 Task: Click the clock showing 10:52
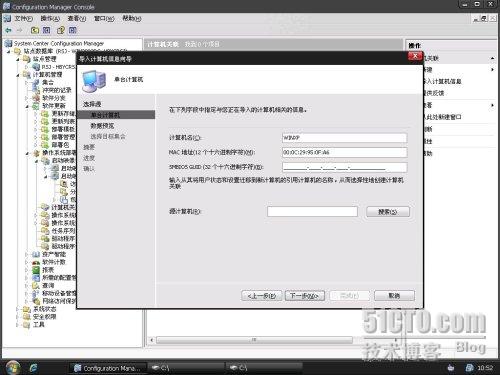pos(485,368)
